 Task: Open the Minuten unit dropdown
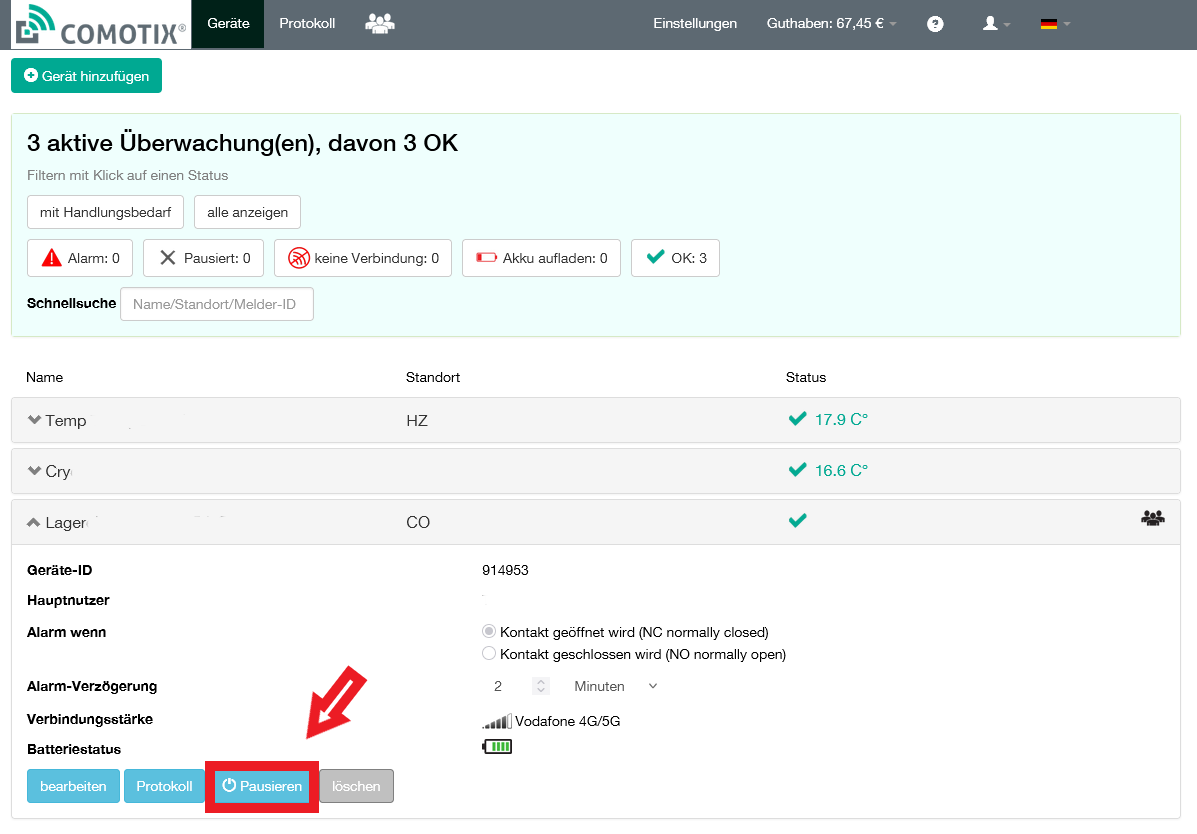pyautogui.click(x=615, y=686)
